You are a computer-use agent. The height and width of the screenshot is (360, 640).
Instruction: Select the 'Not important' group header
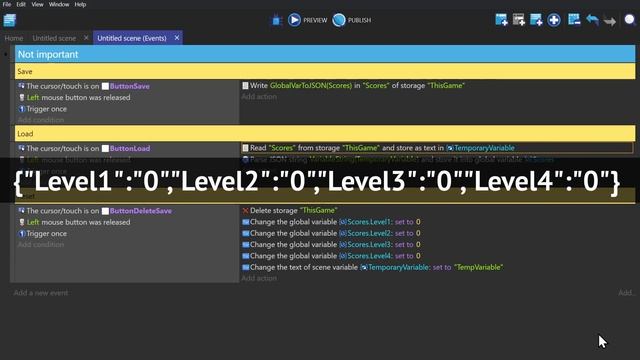[325, 54]
